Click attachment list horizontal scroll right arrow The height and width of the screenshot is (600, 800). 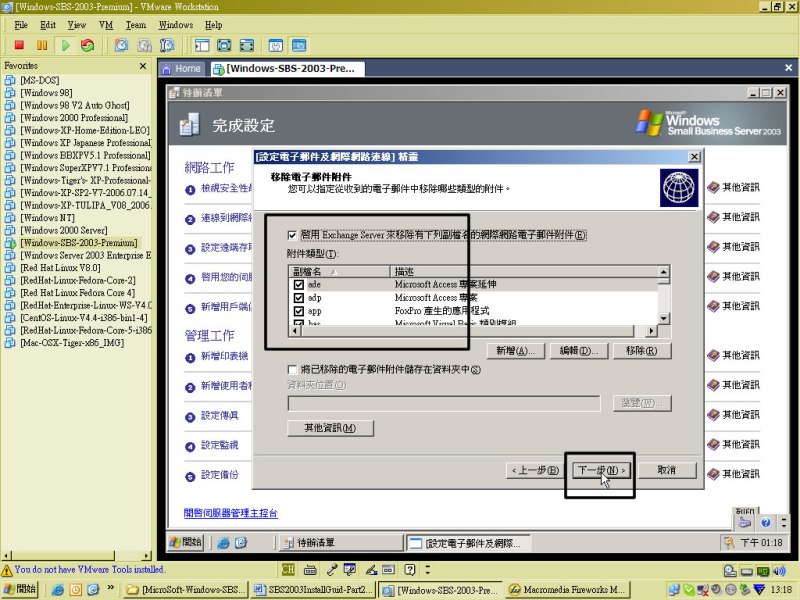click(651, 331)
